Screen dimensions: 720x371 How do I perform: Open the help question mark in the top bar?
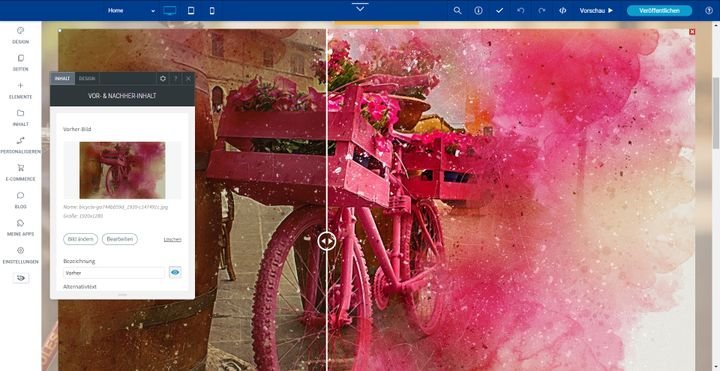[709, 11]
